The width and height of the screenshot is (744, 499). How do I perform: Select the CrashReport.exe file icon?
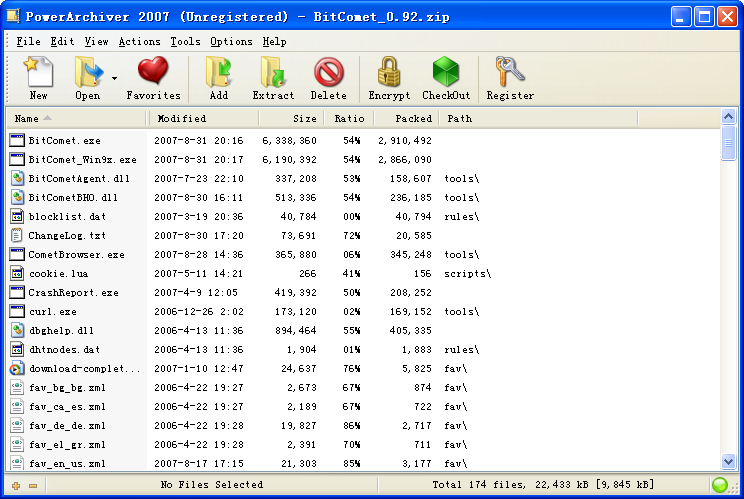[x=17, y=292]
